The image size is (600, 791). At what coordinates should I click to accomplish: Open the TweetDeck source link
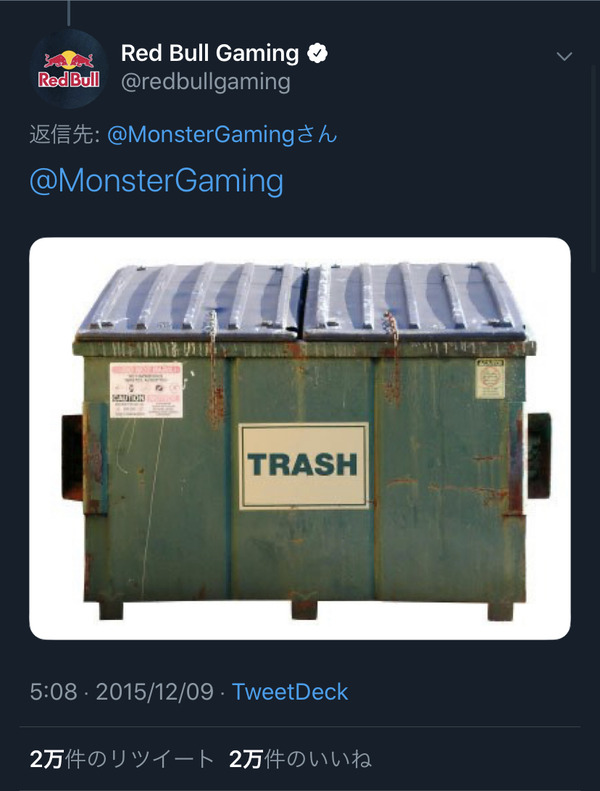pos(290,692)
